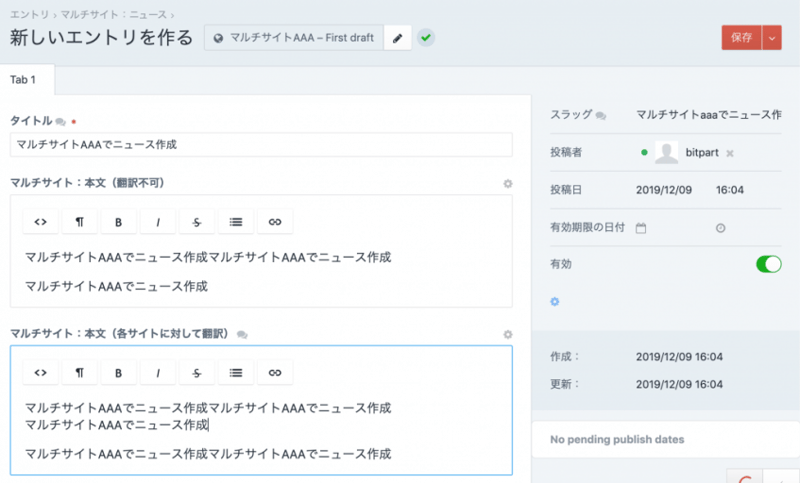Viewport: 800px width, 483px height.
Task: Remove author bitpart with x icon
Action: point(730,153)
